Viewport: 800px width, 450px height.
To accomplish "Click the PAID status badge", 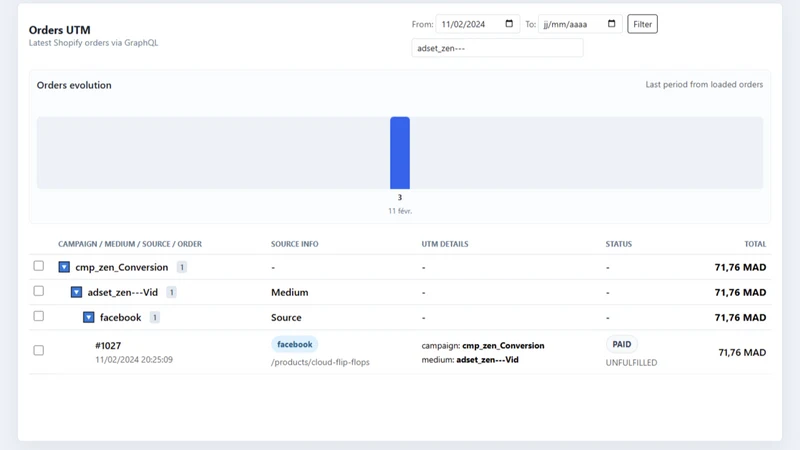I will coord(621,344).
